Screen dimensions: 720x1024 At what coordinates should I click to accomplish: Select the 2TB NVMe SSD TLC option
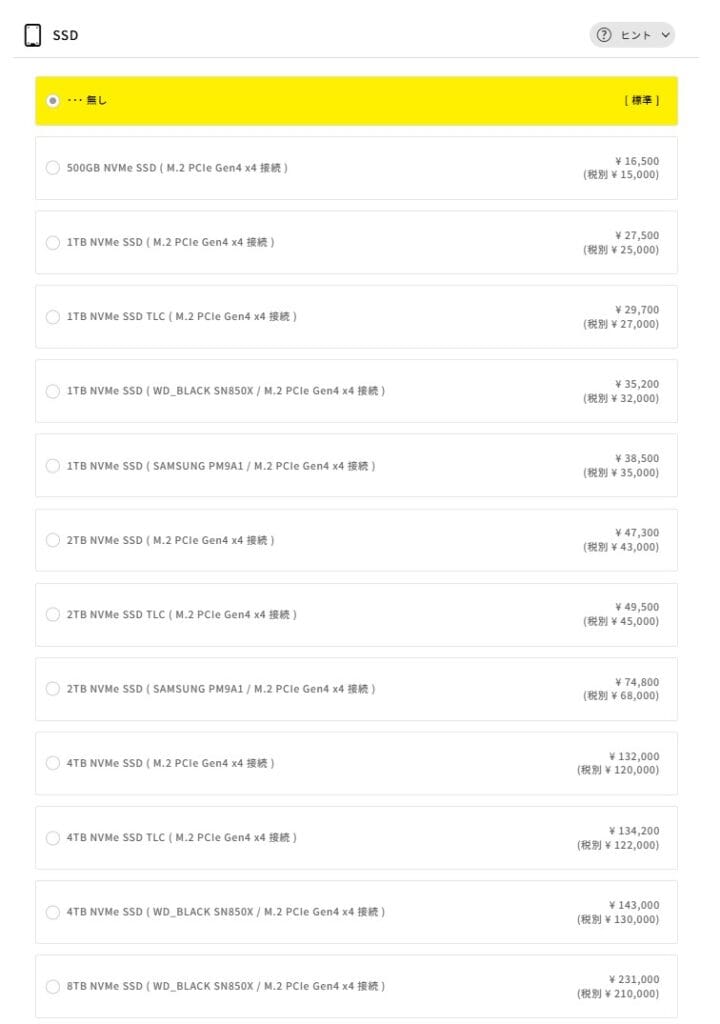[x=53, y=615]
